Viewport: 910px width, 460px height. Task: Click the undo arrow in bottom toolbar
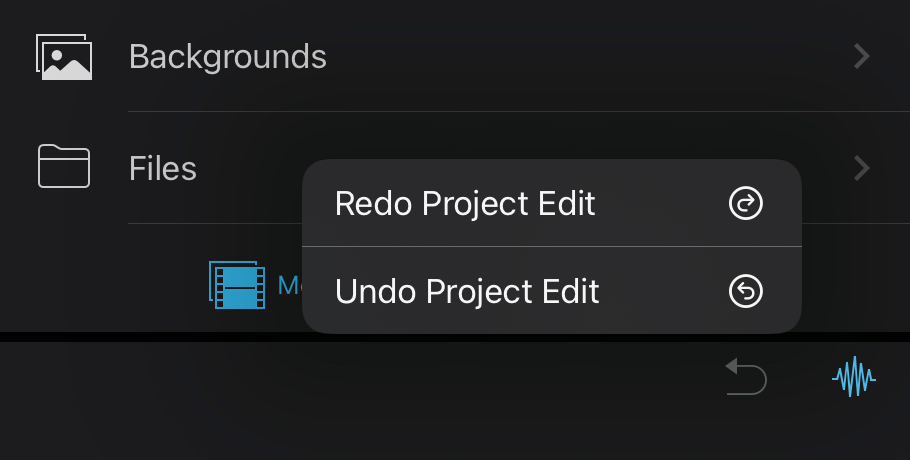point(746,376)
